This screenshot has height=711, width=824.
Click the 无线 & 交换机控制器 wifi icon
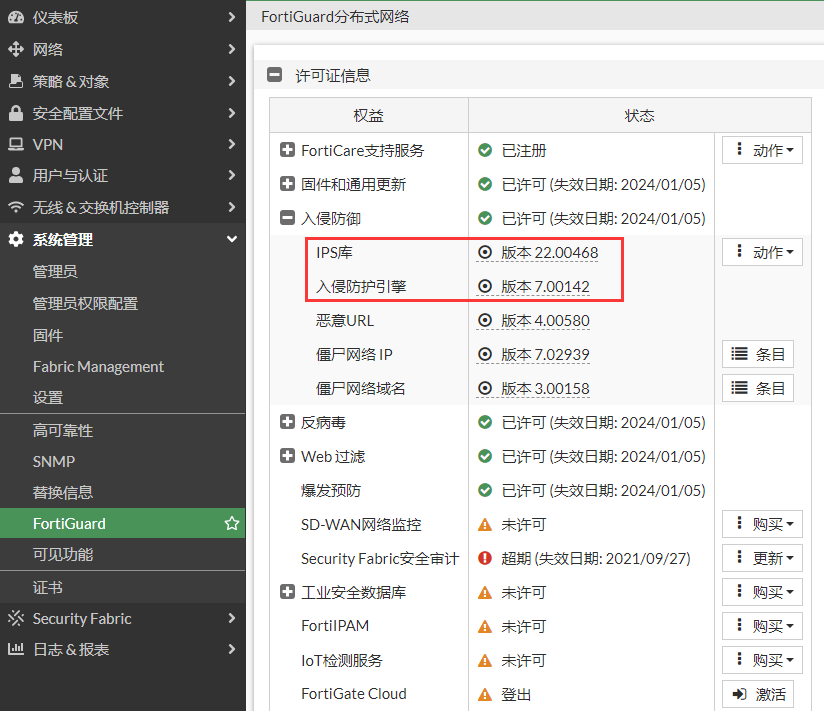coord(16,207)
